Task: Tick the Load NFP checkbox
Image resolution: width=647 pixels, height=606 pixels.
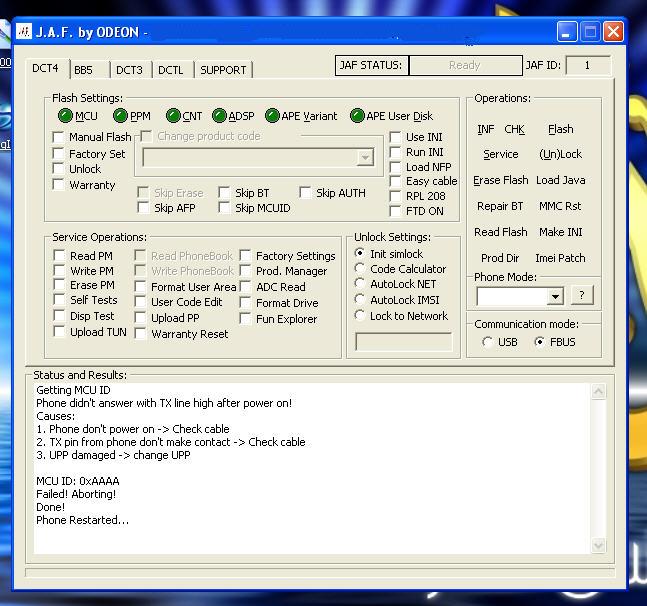Action: 395,167
